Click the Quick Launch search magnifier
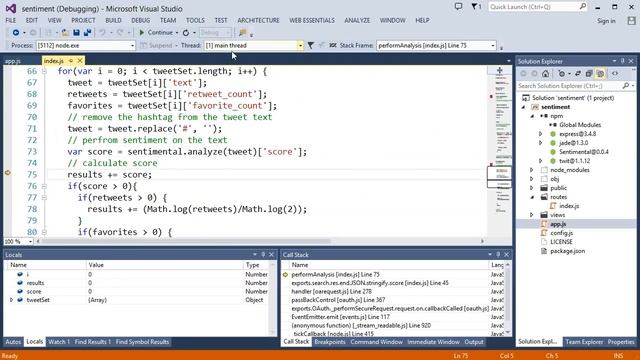Screen dimensions: 640x360 click(582, 7)
